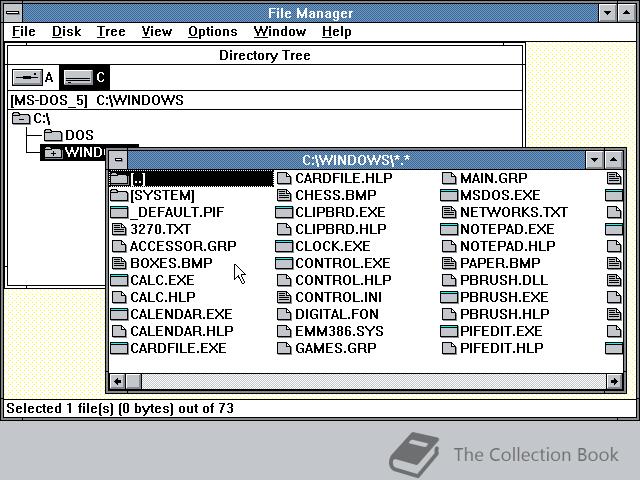Open the File Manager control menu box
The height and width of the screenshot is (480, 640).
[13, 13]
